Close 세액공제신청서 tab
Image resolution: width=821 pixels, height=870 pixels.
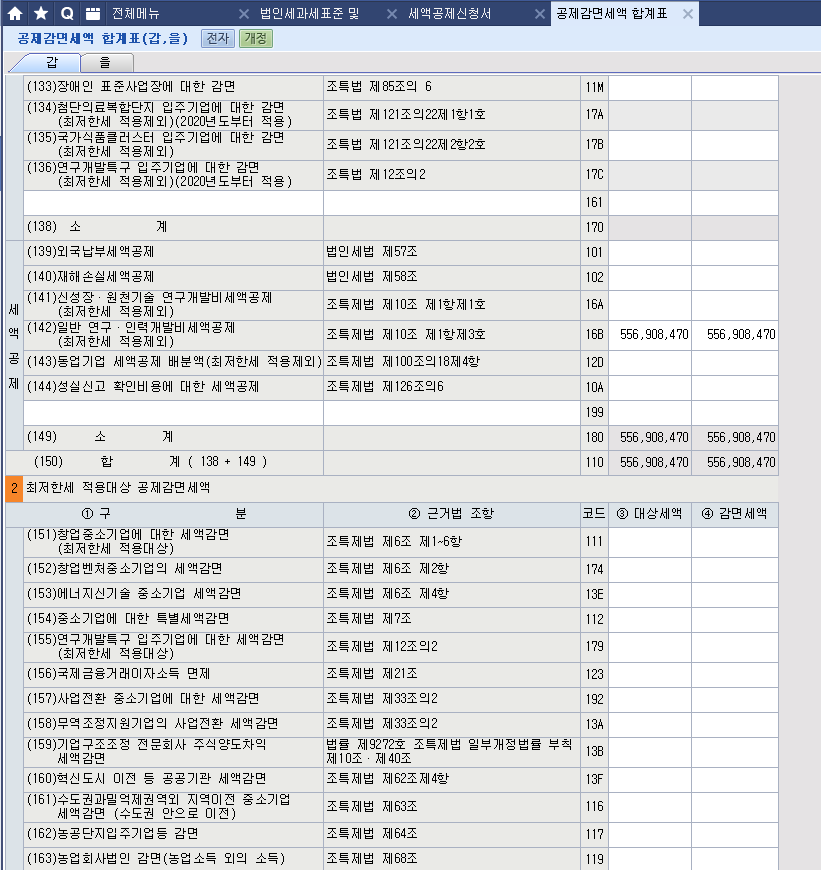[540, 14]
